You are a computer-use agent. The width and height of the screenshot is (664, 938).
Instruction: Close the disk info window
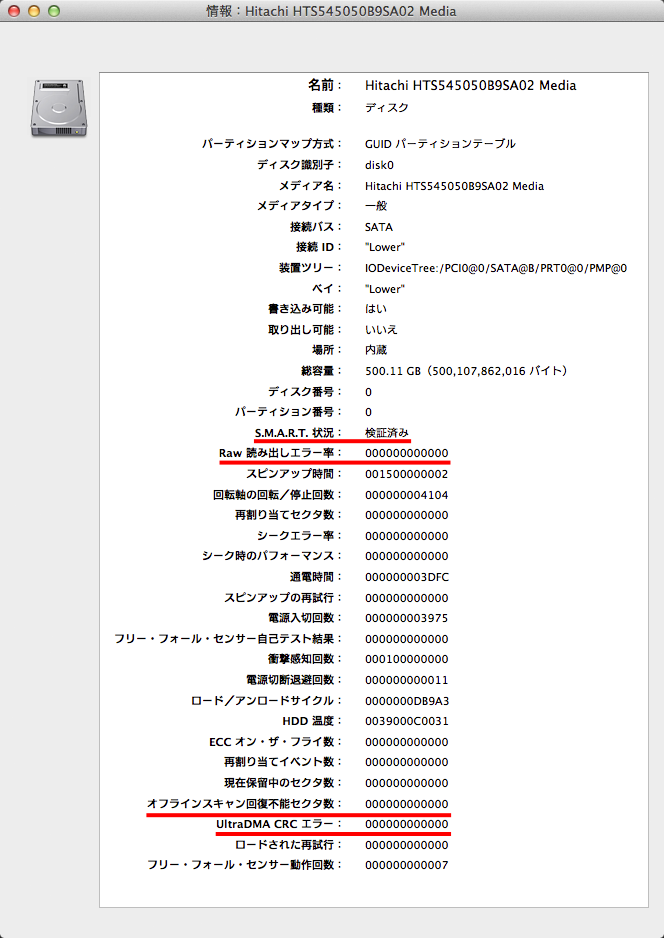point(13,11)
